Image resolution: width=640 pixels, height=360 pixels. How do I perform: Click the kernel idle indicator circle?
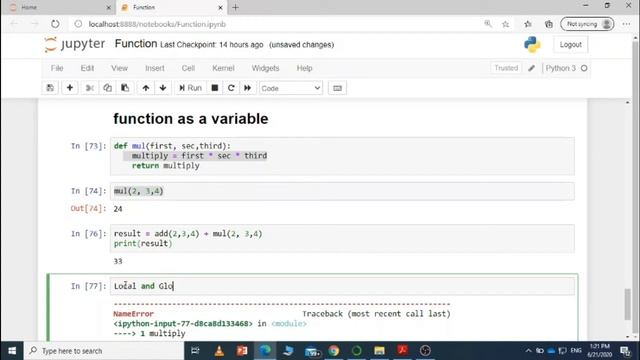point(584,68)
